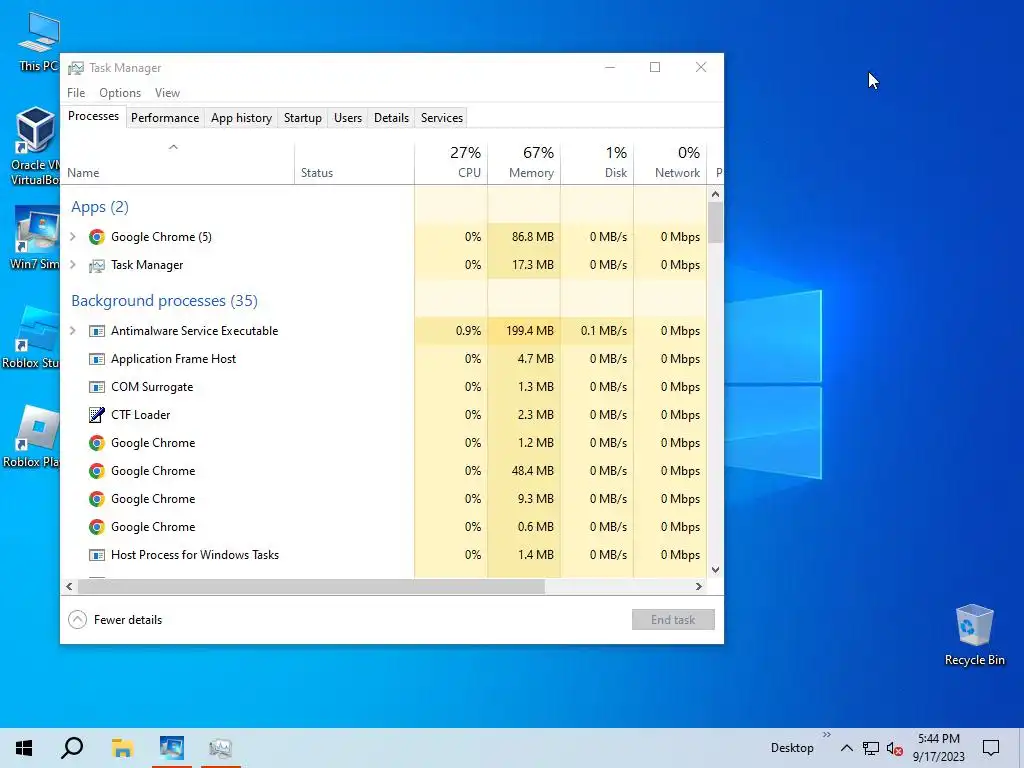Open the notification center icon
The height and width of the screenshot is (768, 1024).
coord(991,748)
